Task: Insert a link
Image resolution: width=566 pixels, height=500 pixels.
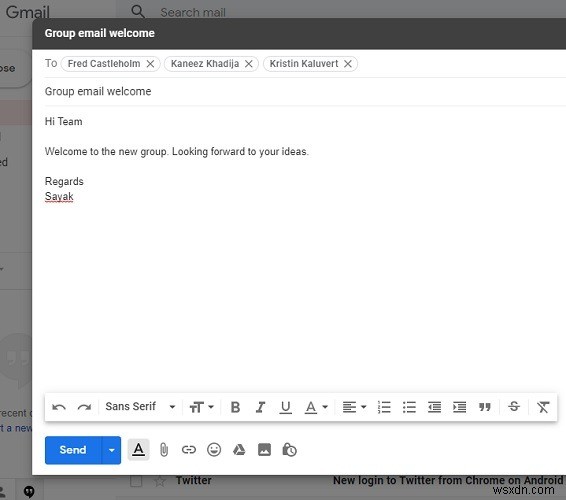Action: (189, 450)
